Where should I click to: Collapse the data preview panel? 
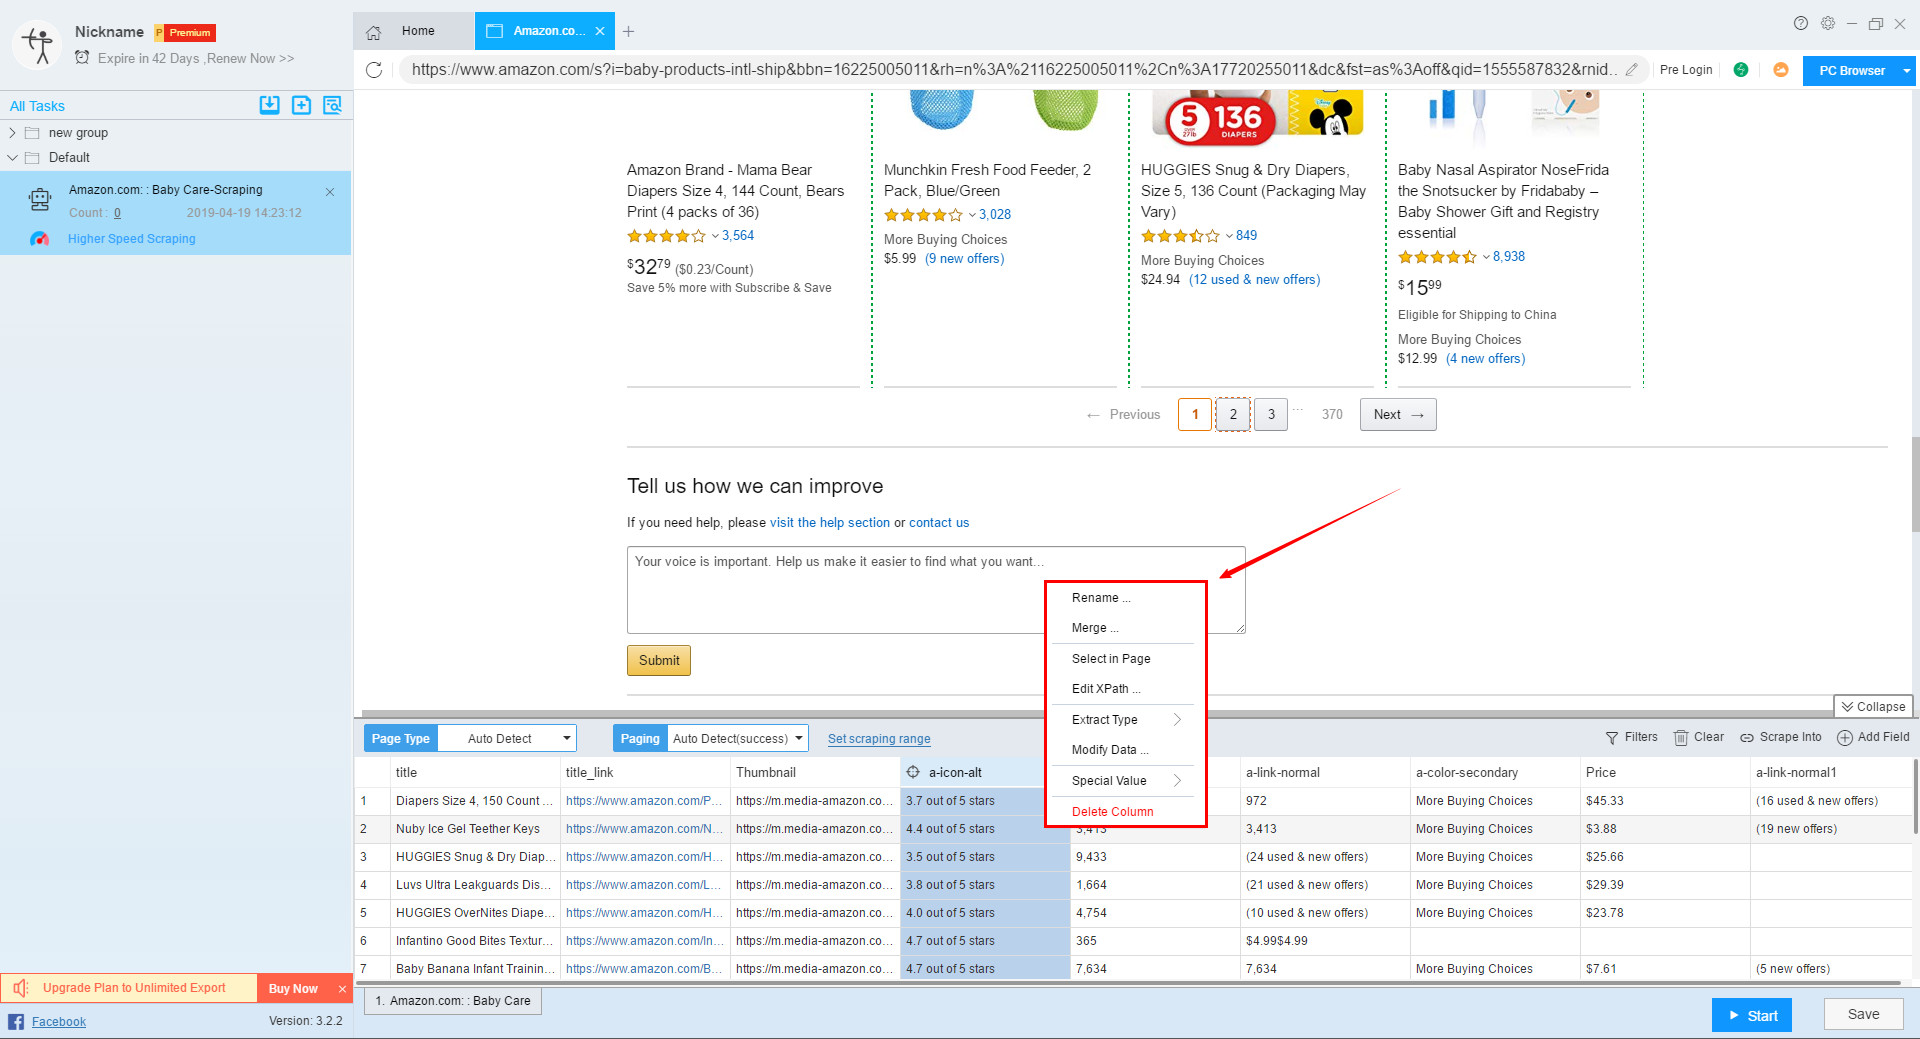click(1873, 707)
